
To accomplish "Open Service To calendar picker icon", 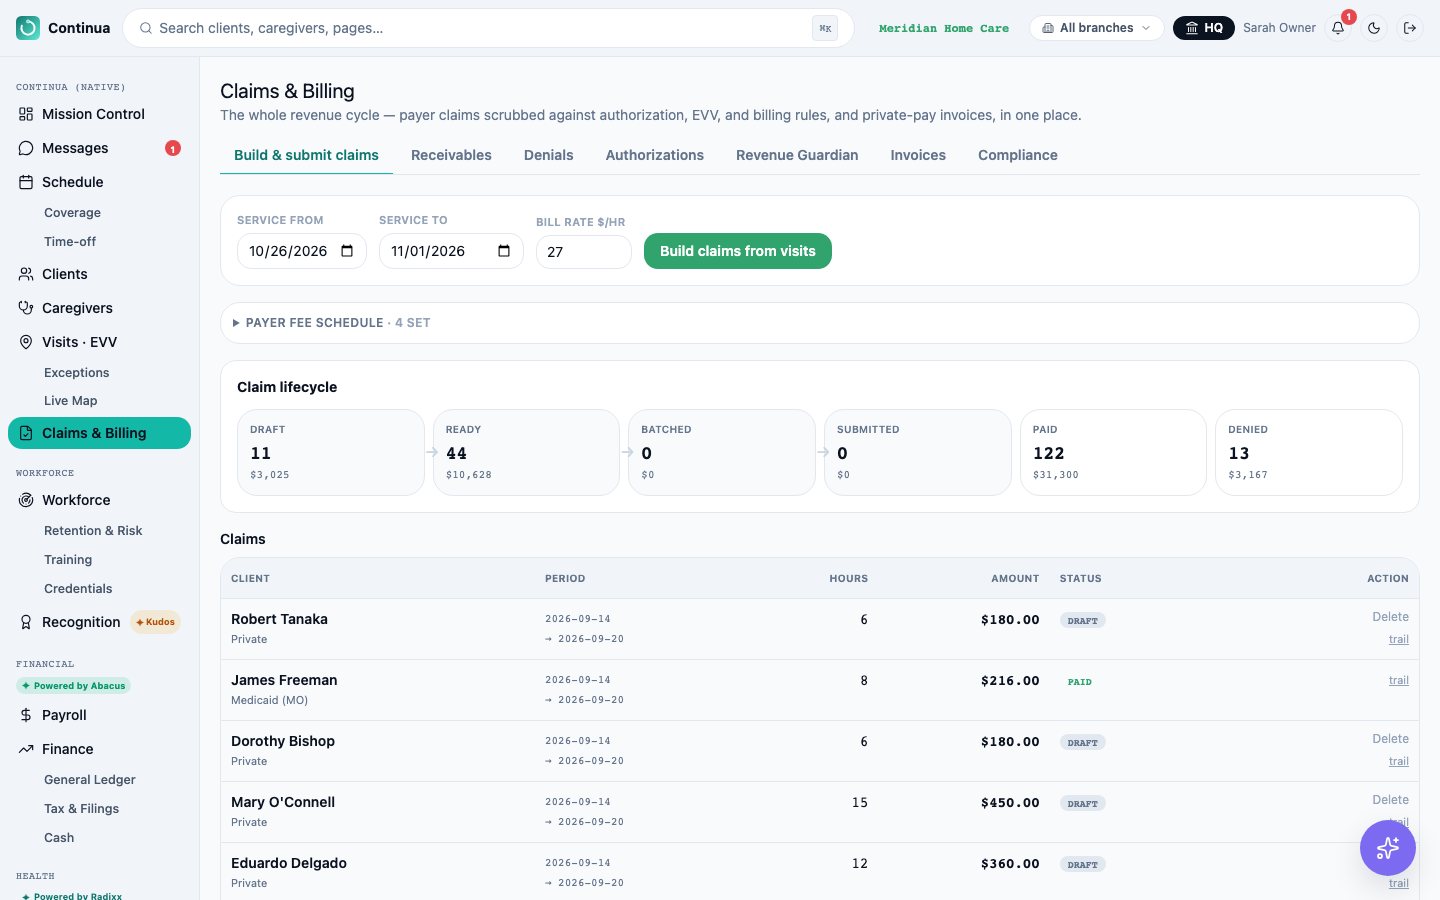I will pyautogui.click(x=504, y=251).
